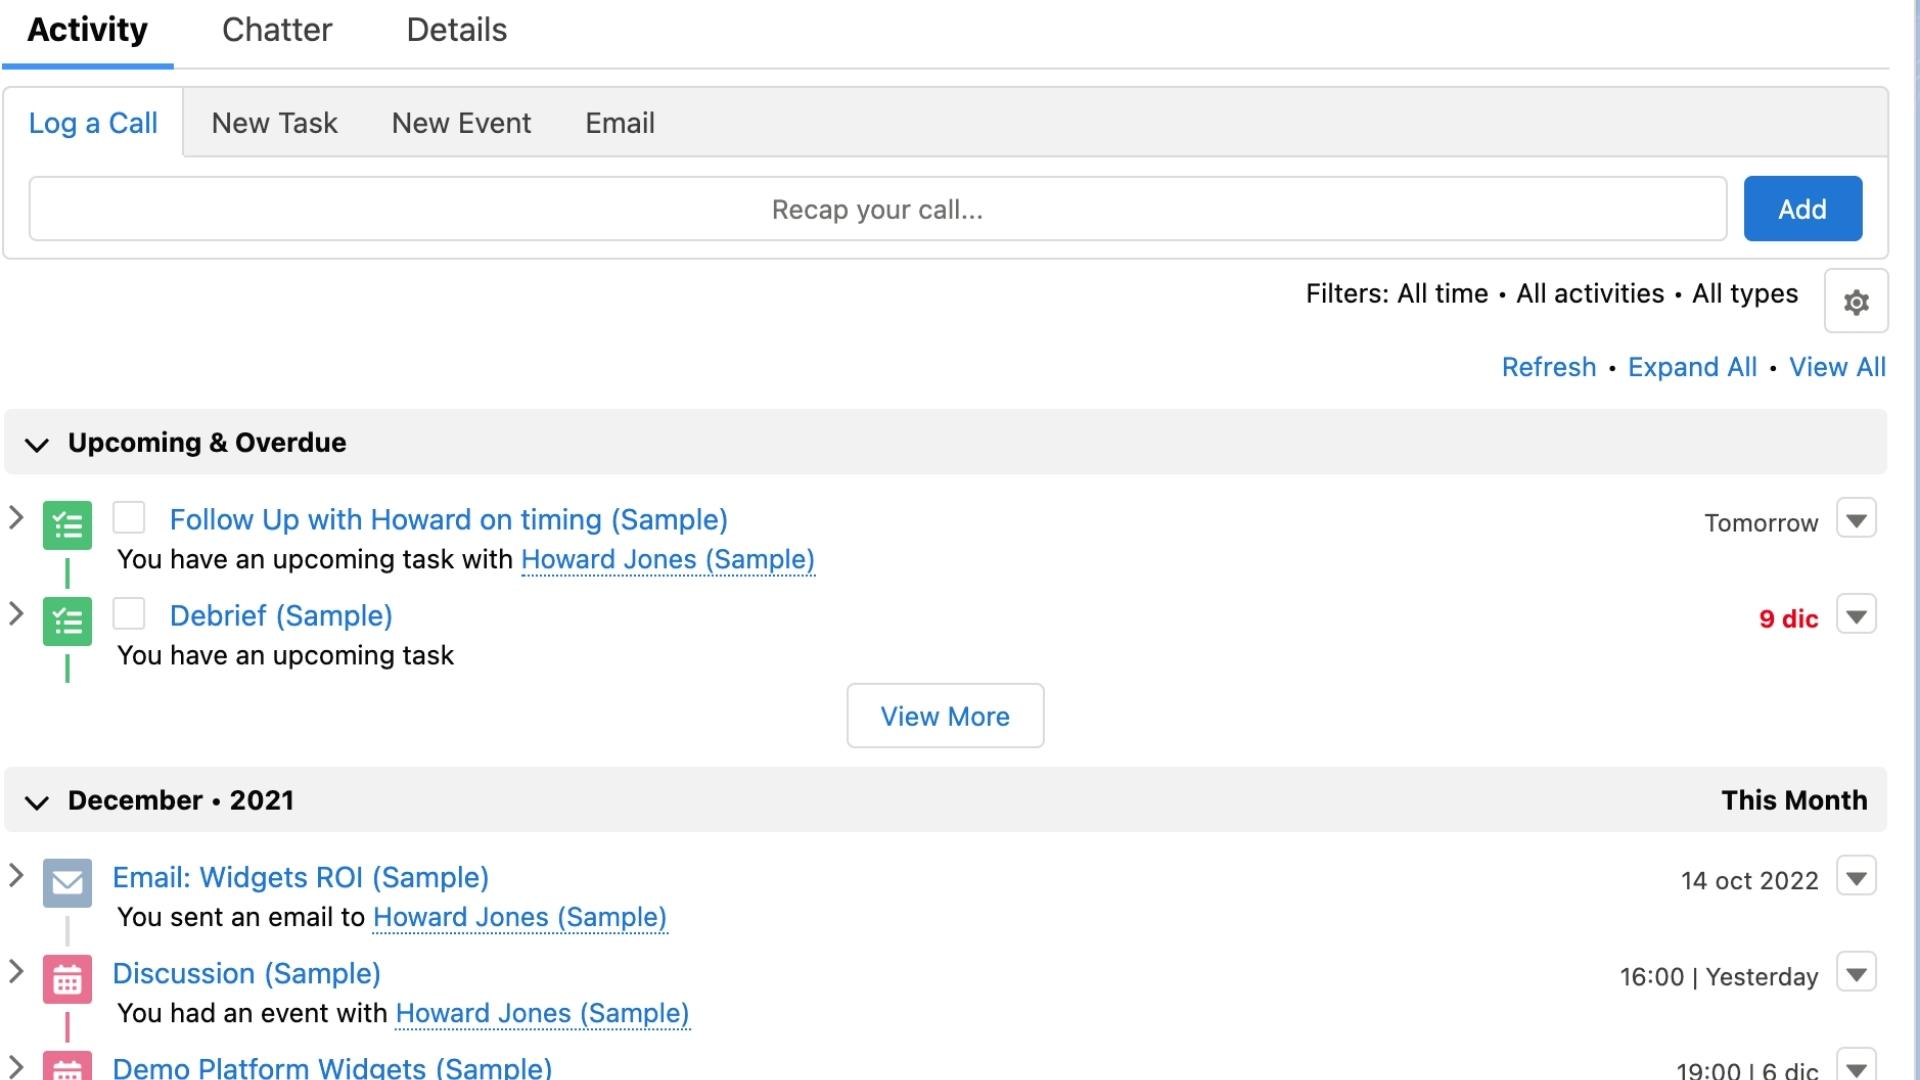Click the calendar event icon for Demo Platform Widgets
Screen dimensions: 1920x1080
[67, 1065]
